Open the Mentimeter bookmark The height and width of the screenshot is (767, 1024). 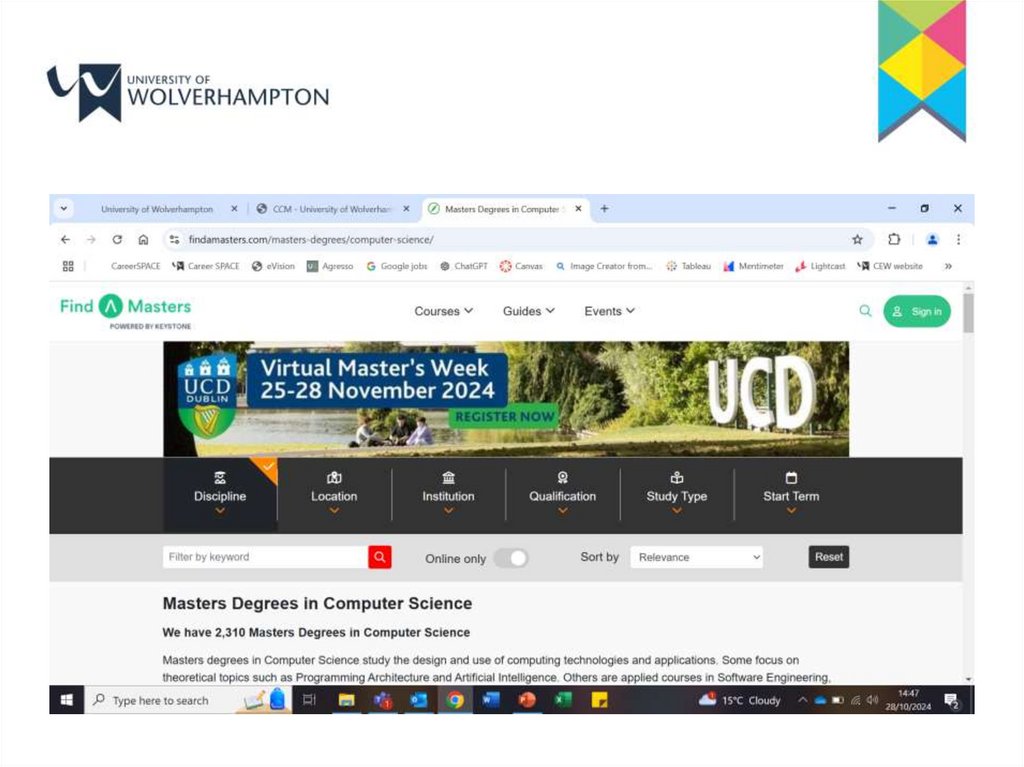coord(754,266)
